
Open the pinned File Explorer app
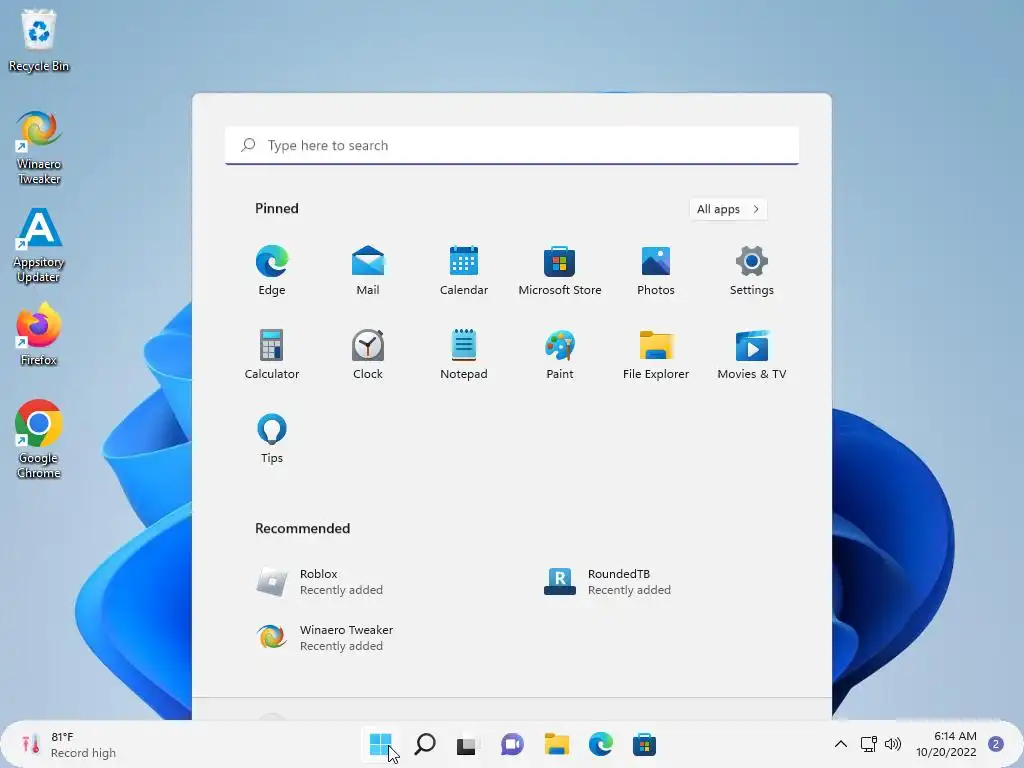656,355
